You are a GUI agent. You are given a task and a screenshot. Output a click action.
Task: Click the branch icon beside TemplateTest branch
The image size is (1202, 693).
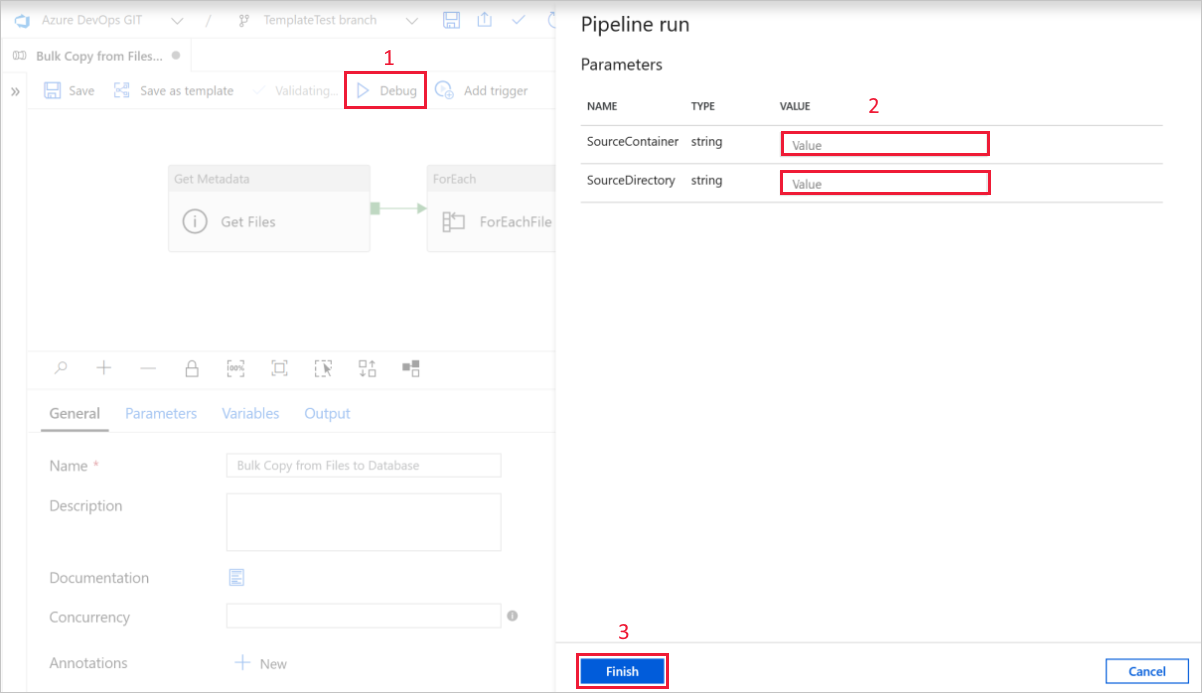tap(245, 20)
